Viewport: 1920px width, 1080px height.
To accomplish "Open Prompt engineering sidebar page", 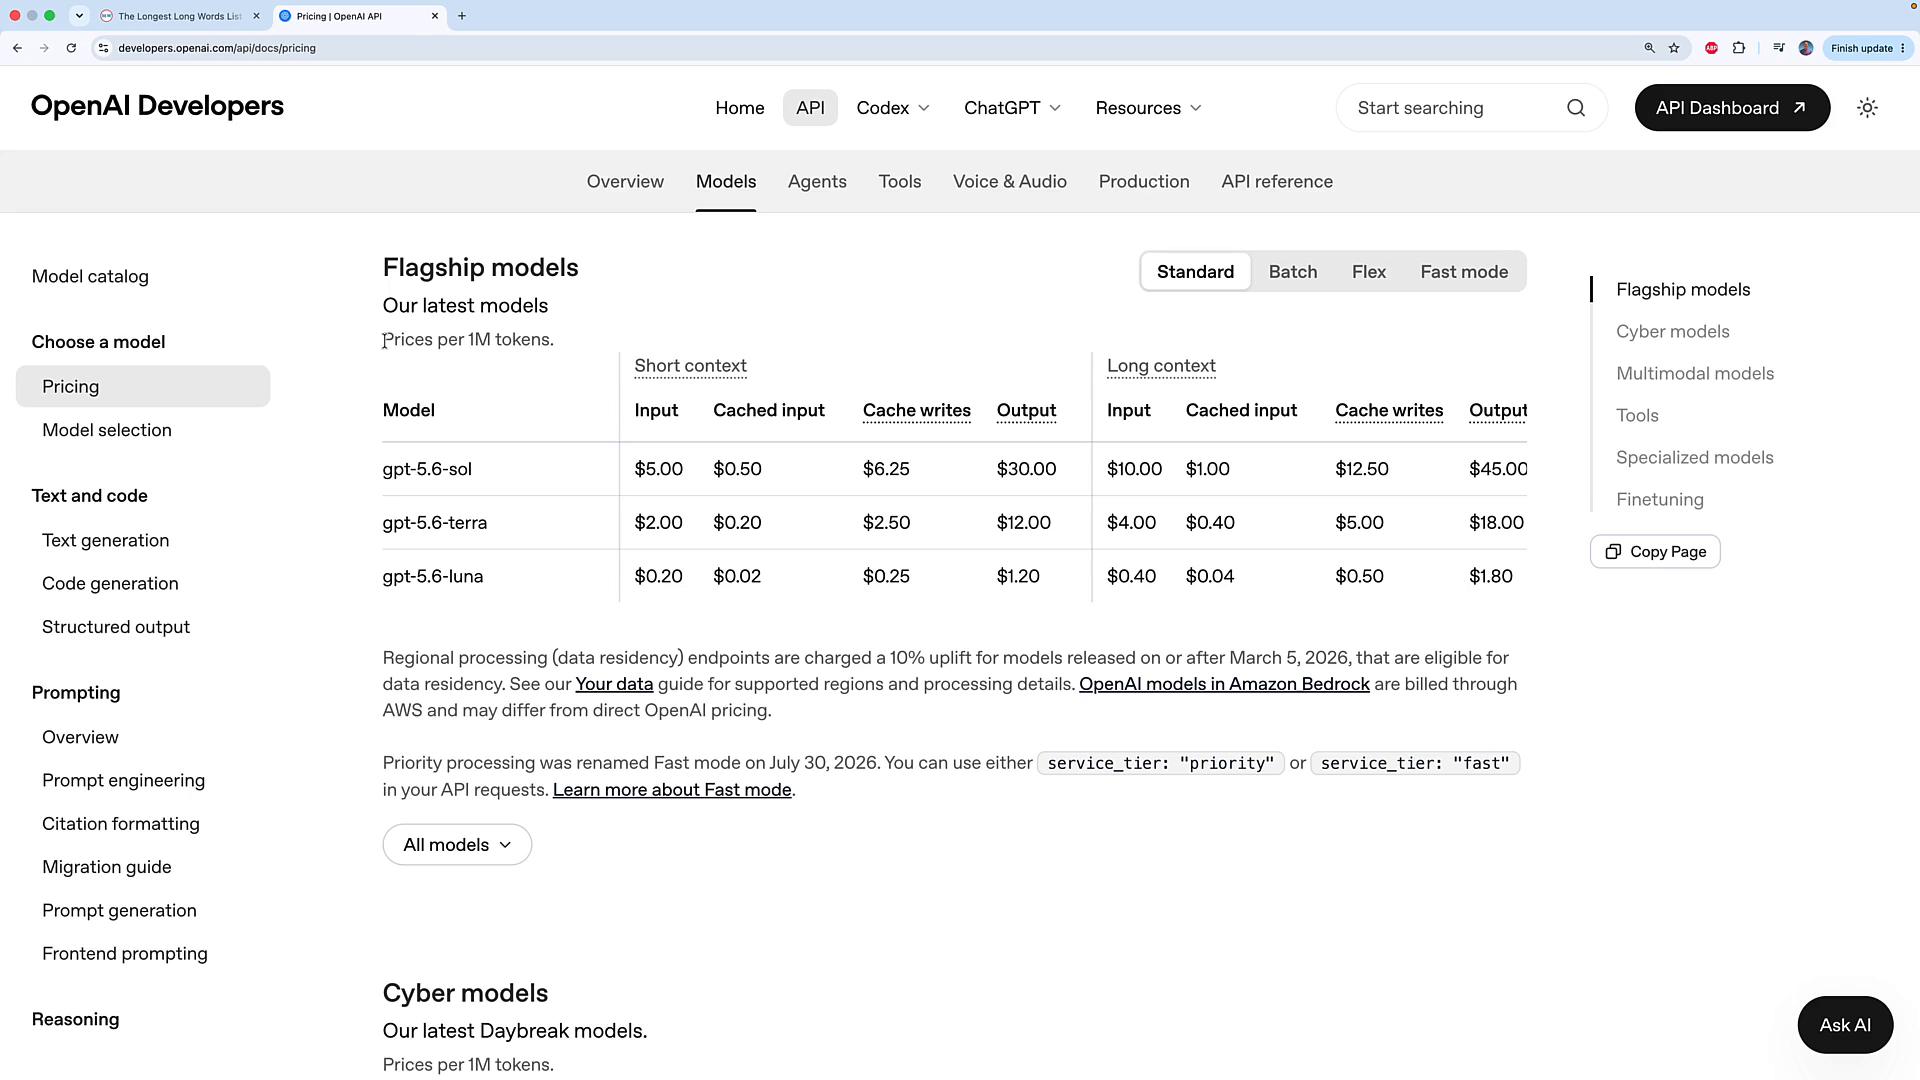I will (123, 780).
